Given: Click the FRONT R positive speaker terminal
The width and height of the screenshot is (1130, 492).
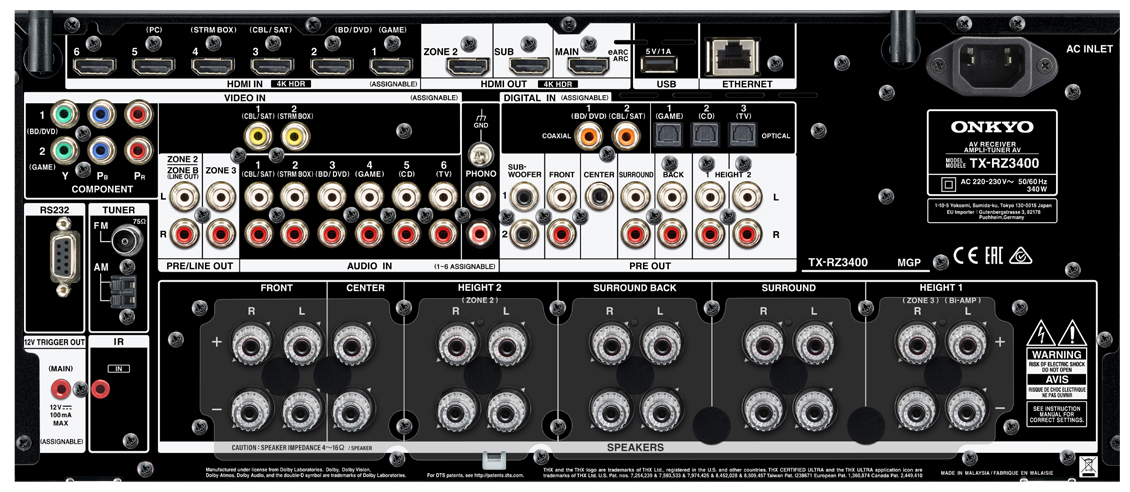Looking at the screenshot, I should tap(250, 344).
